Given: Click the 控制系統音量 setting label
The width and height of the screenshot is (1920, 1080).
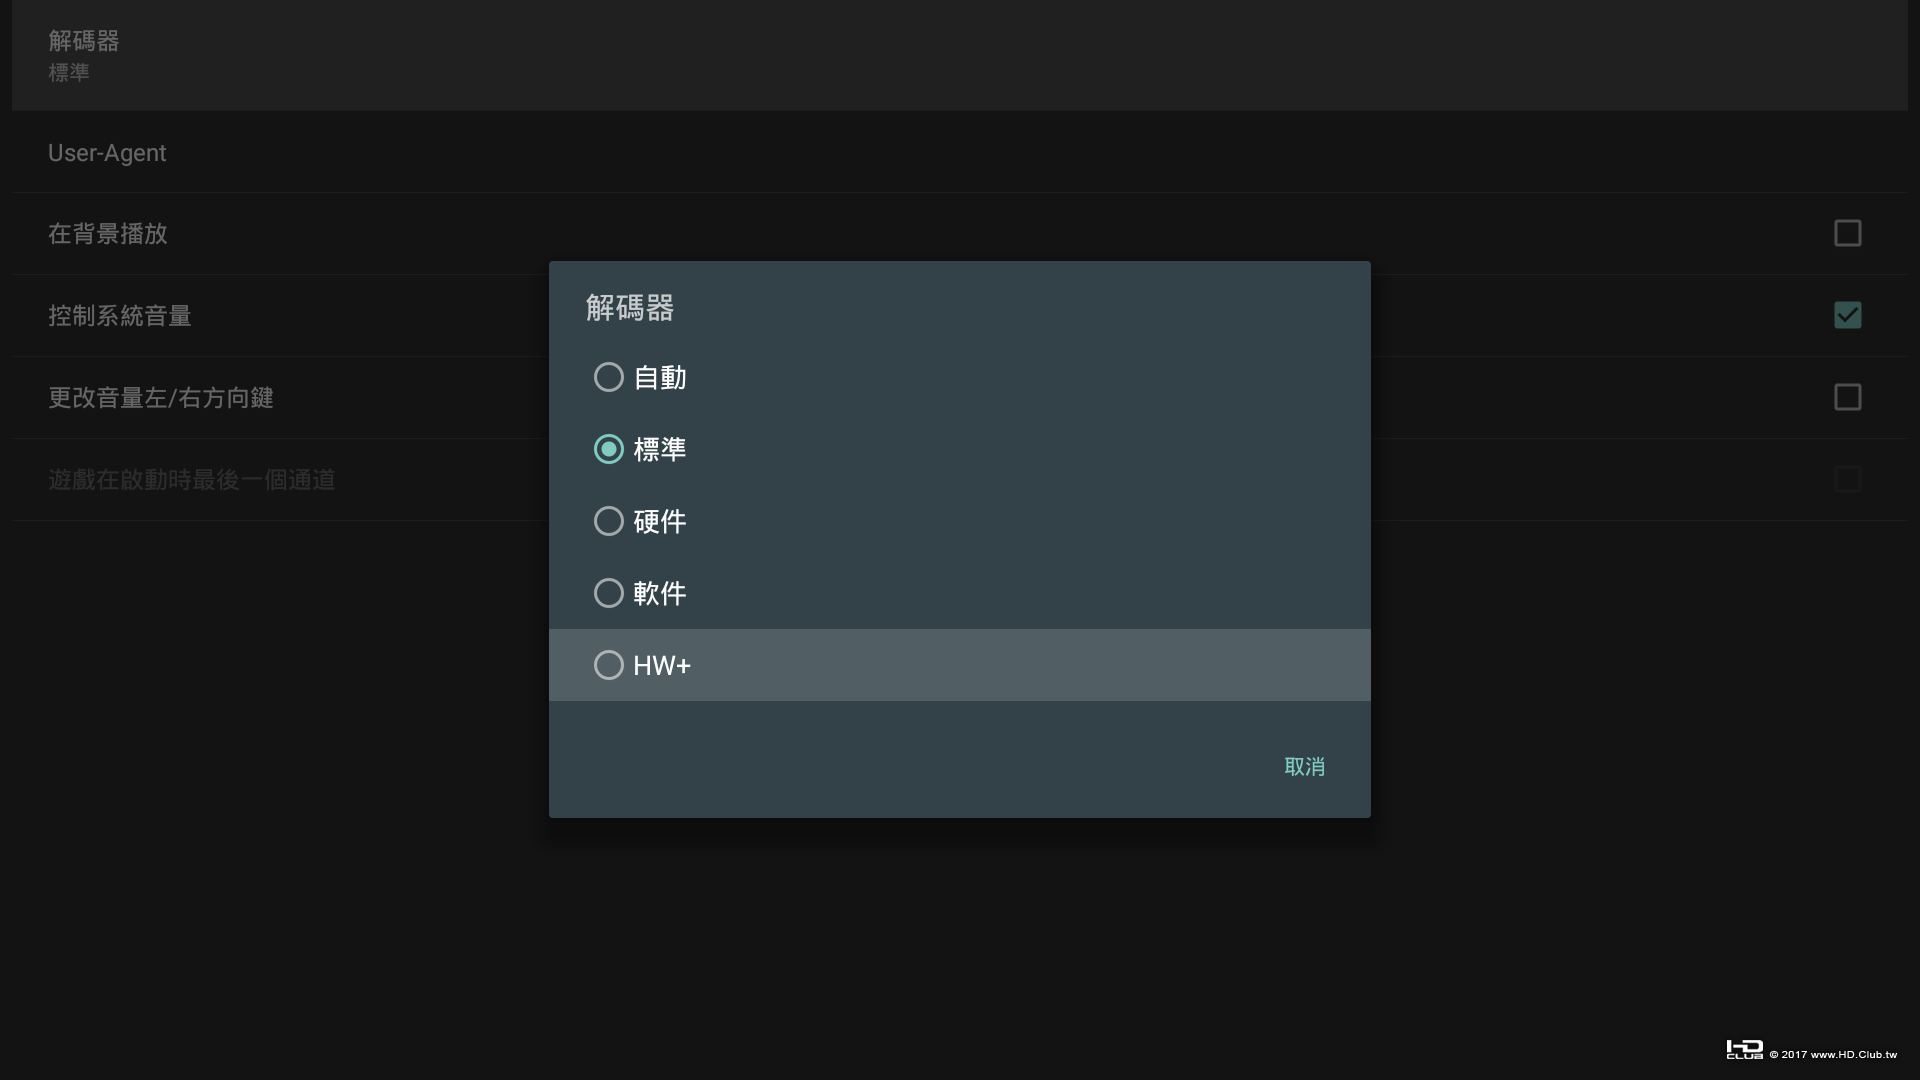Looking at the screenshot, I should (120, 316).
